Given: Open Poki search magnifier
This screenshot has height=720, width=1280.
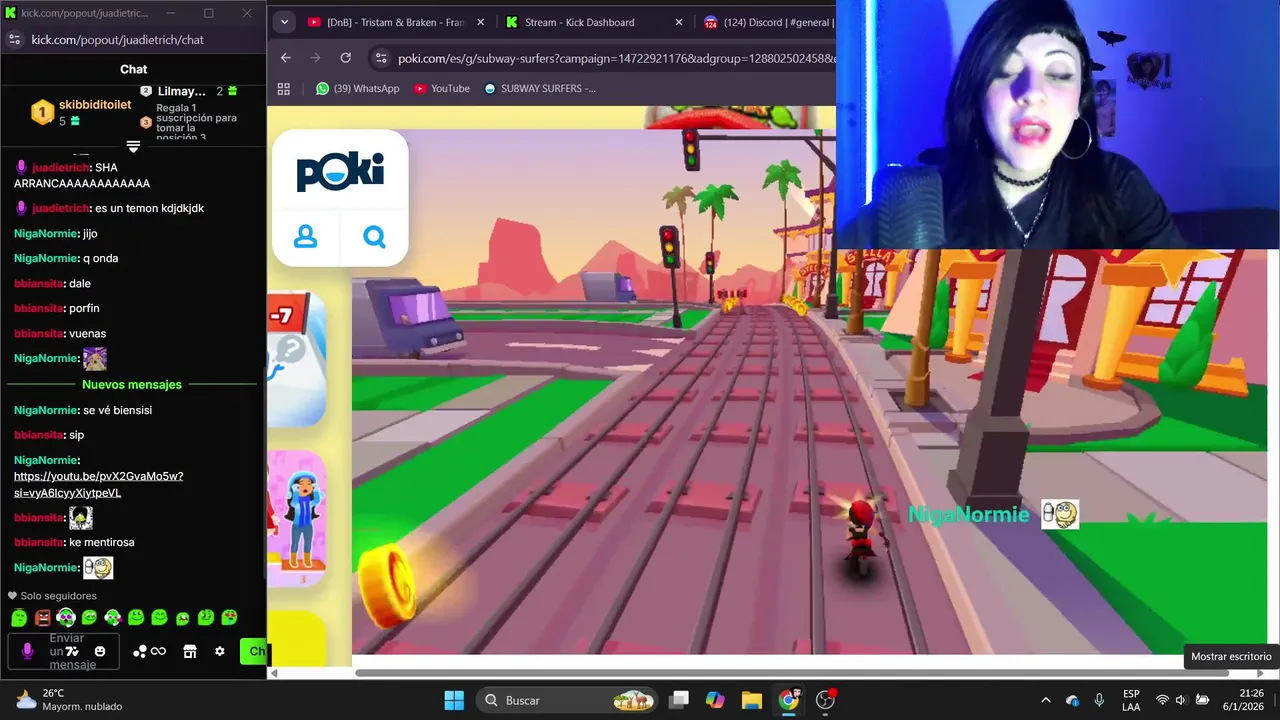Looking at the screenshot, I should [x=374, y=237].
